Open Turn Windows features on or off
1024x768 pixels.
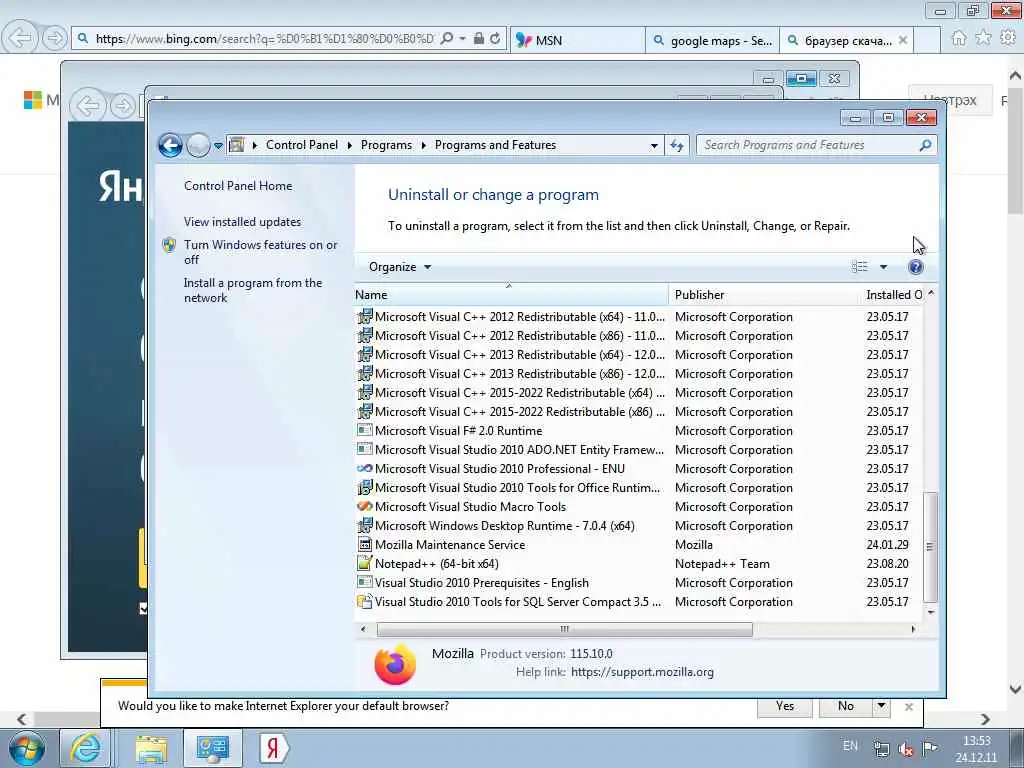(260, 252)
